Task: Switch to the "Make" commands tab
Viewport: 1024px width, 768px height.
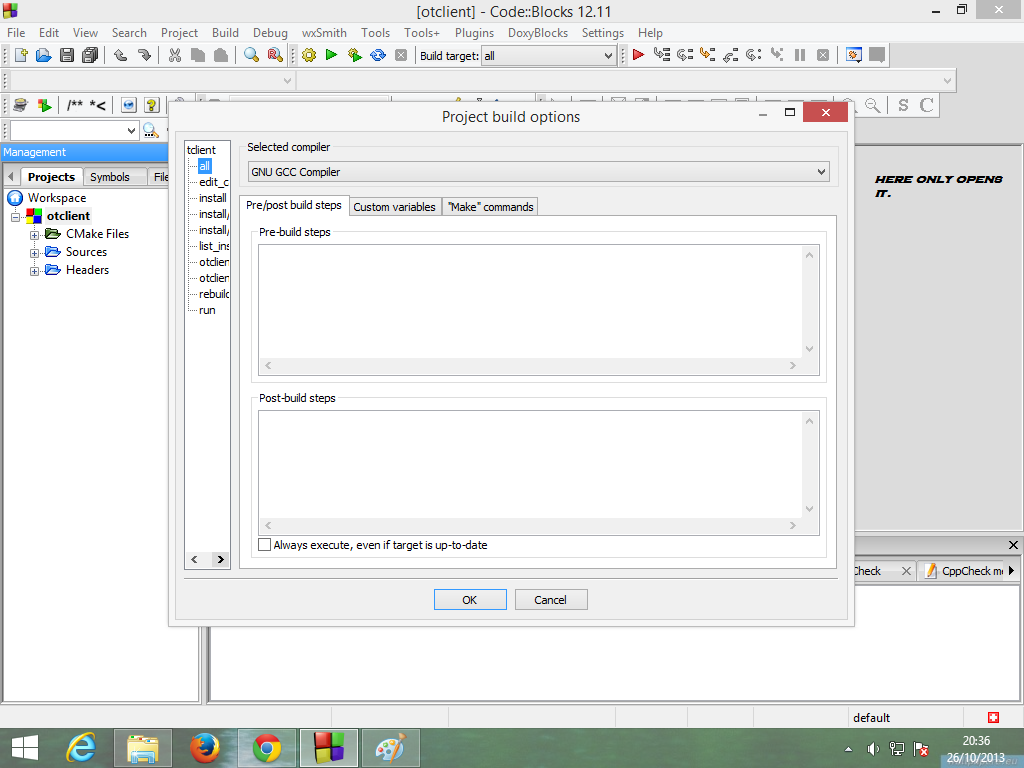Action: click(490, 206)
